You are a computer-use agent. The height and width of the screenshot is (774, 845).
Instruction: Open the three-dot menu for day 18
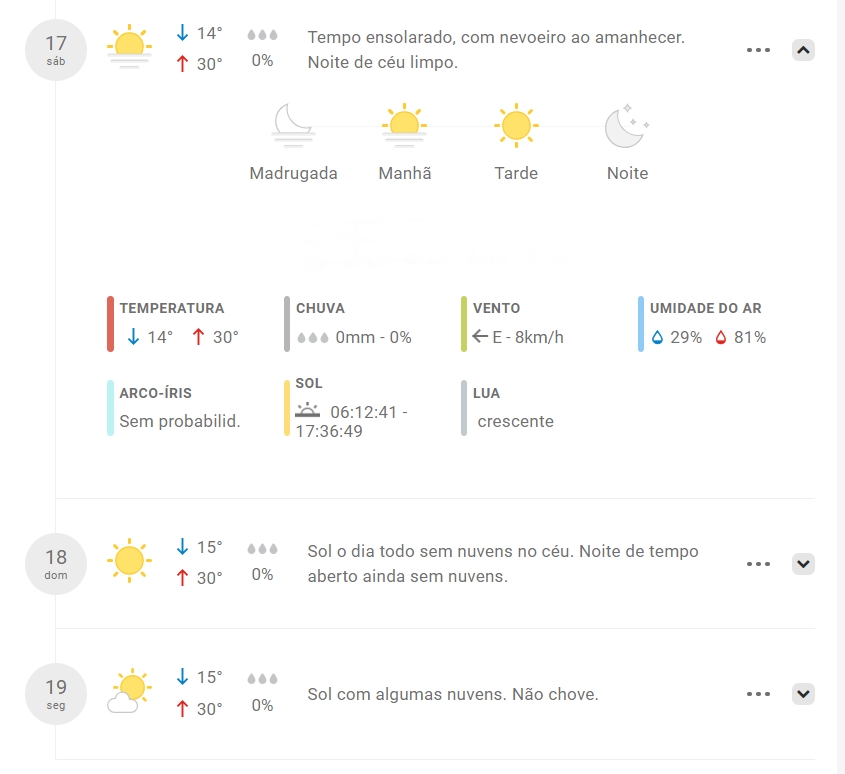[758, 564]
